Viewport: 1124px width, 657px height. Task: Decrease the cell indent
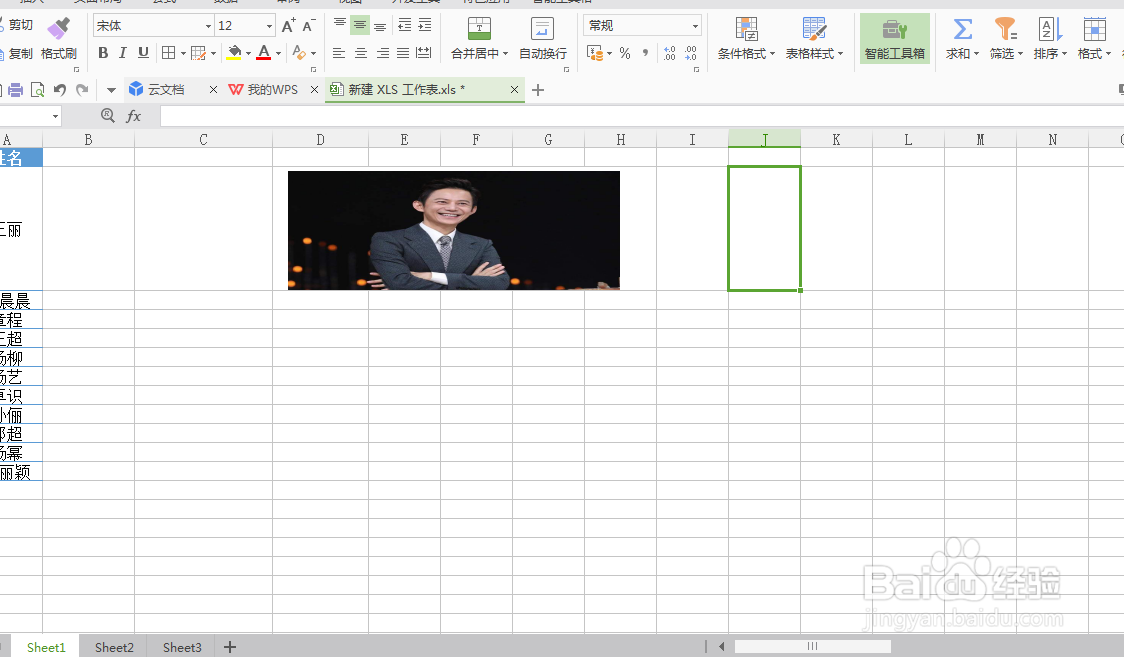[x=404, y=25]
